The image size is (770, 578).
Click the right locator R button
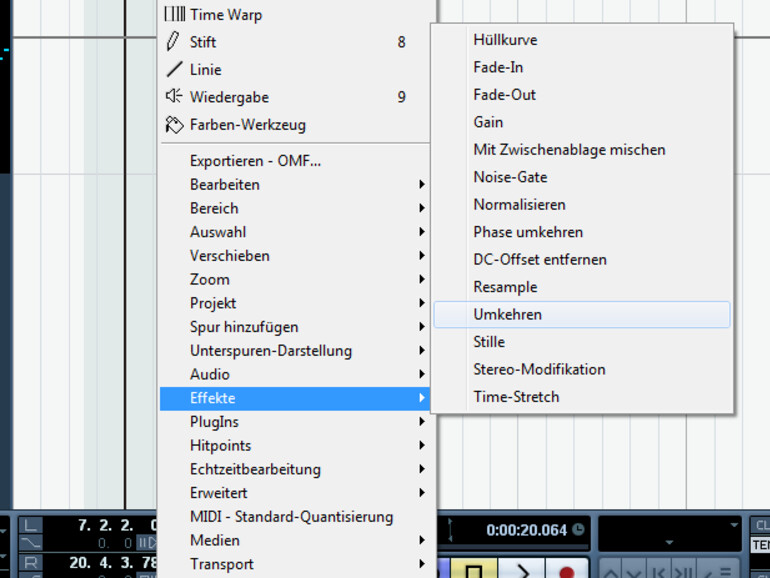(30, 562)
